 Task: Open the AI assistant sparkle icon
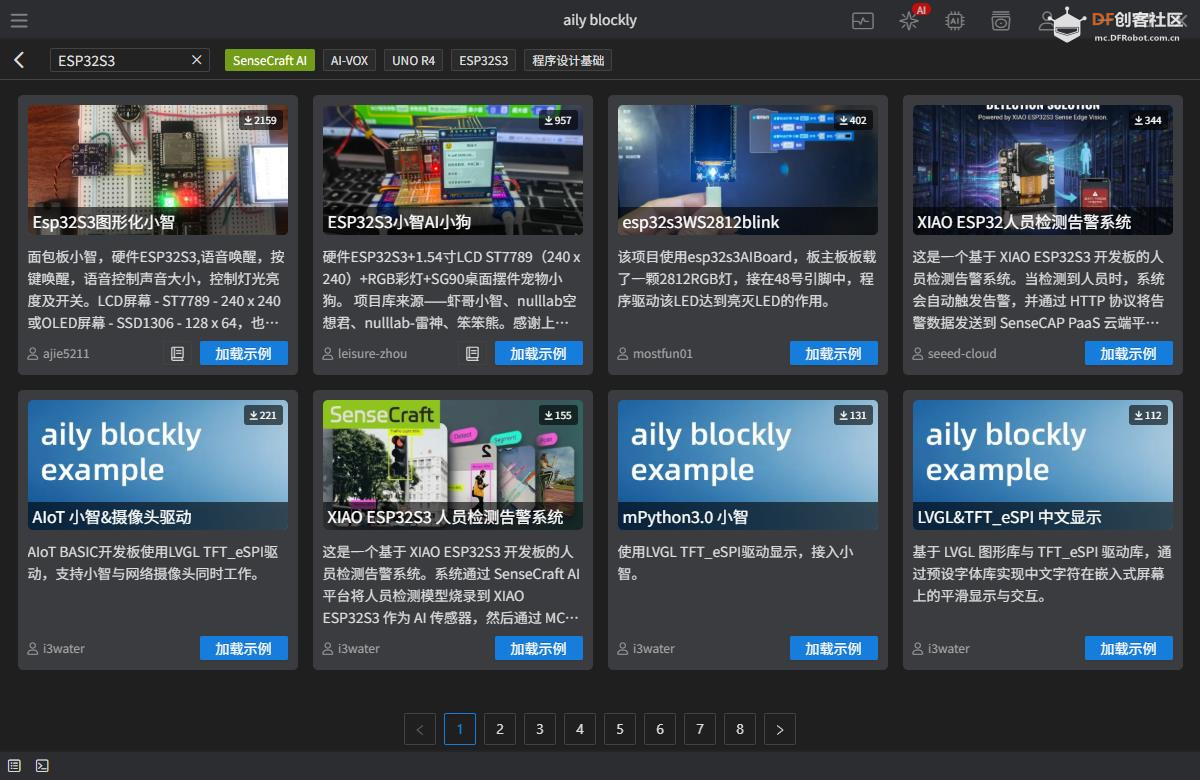click(909, 20)
